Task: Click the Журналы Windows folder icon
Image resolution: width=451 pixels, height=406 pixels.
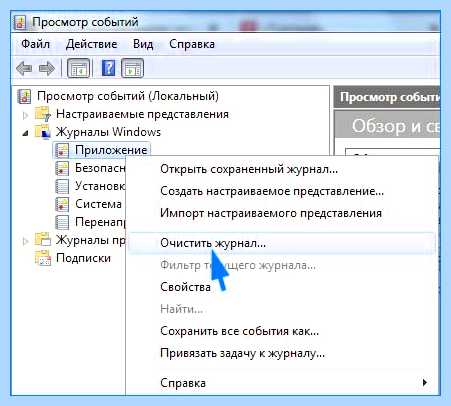Action: click(x=43, y=132)
